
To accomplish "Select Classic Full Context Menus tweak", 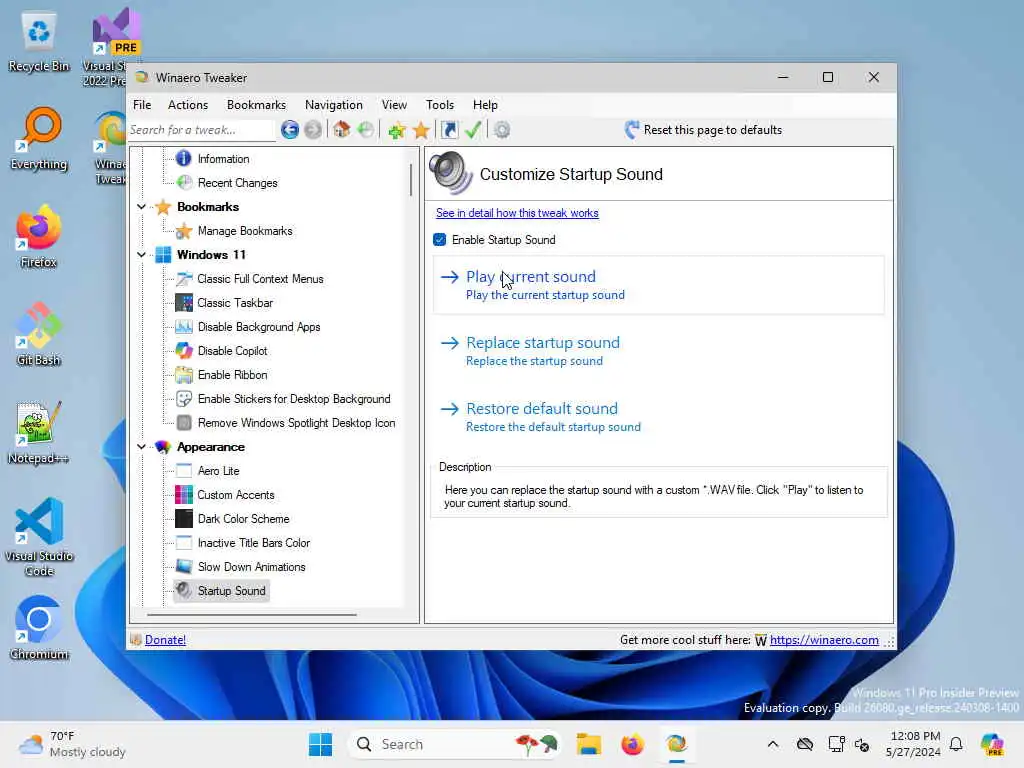I will (x=260, y=279).
